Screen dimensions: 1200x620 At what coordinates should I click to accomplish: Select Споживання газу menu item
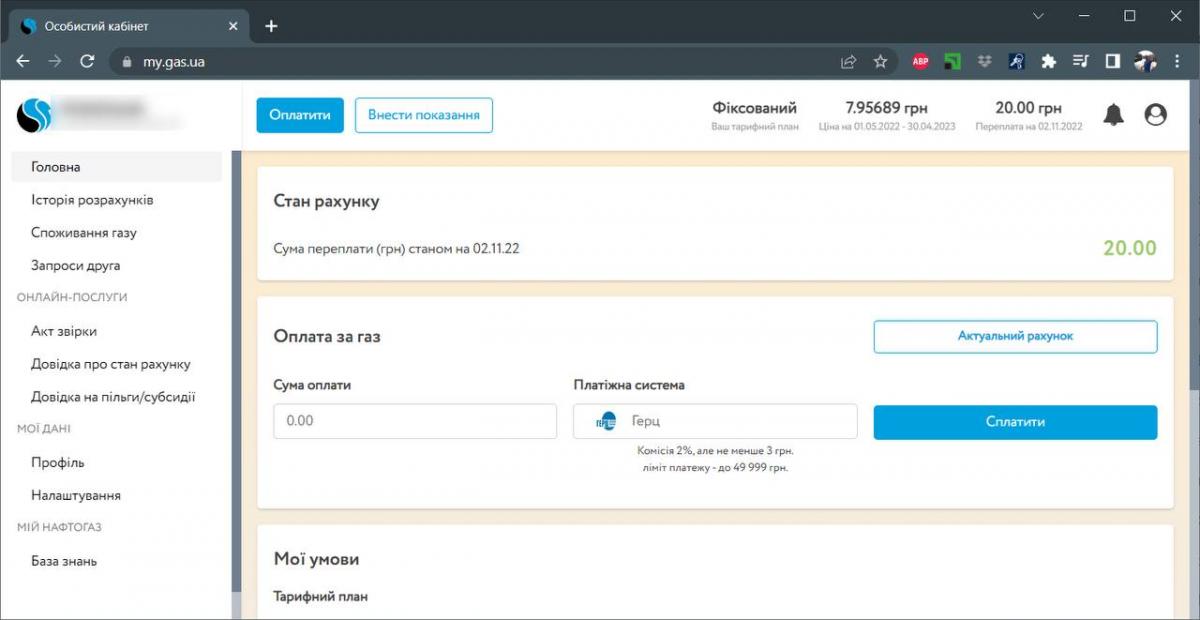click(x=84, y=233)
